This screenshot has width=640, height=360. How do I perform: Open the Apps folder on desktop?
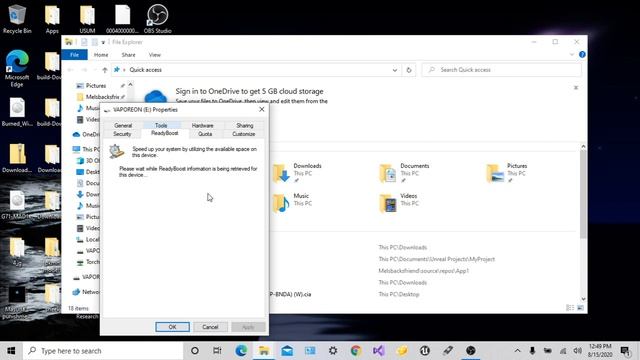point(52,19)
